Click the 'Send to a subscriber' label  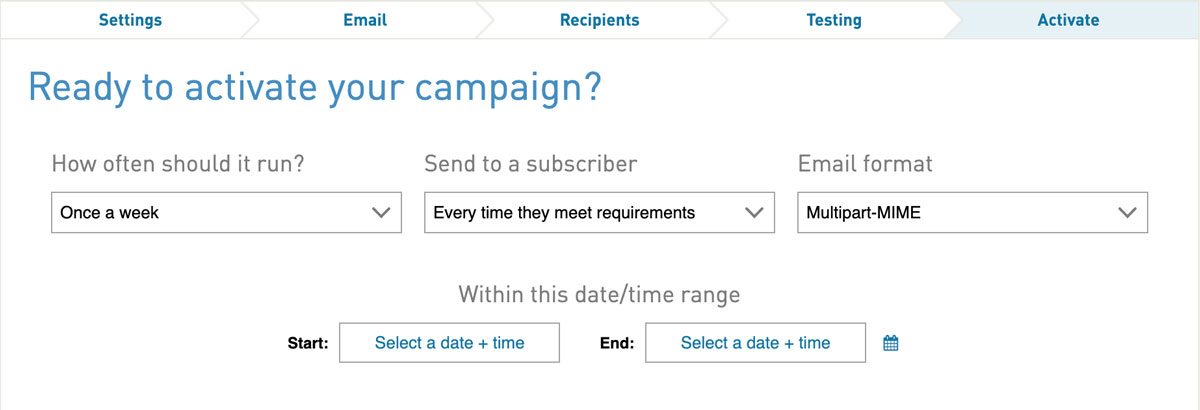[531, 163]
